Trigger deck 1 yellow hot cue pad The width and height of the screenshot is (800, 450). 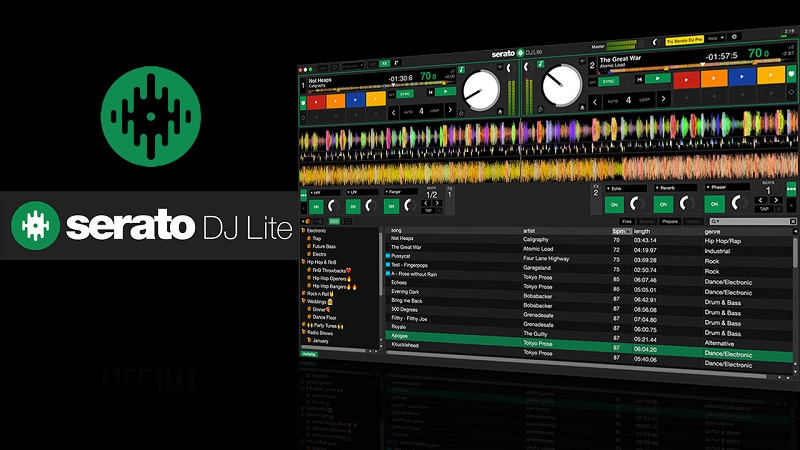tap(376, 98)
